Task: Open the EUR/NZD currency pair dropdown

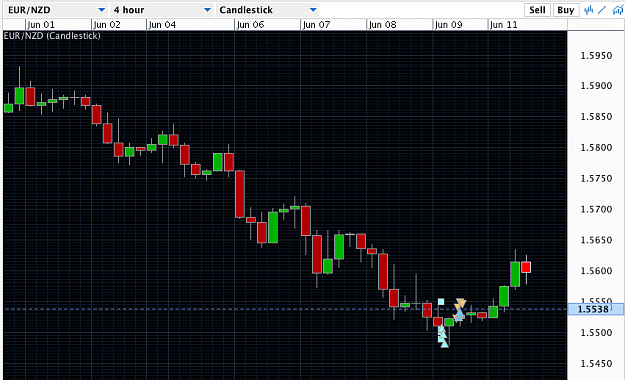Action: click(x=56, y=10)
